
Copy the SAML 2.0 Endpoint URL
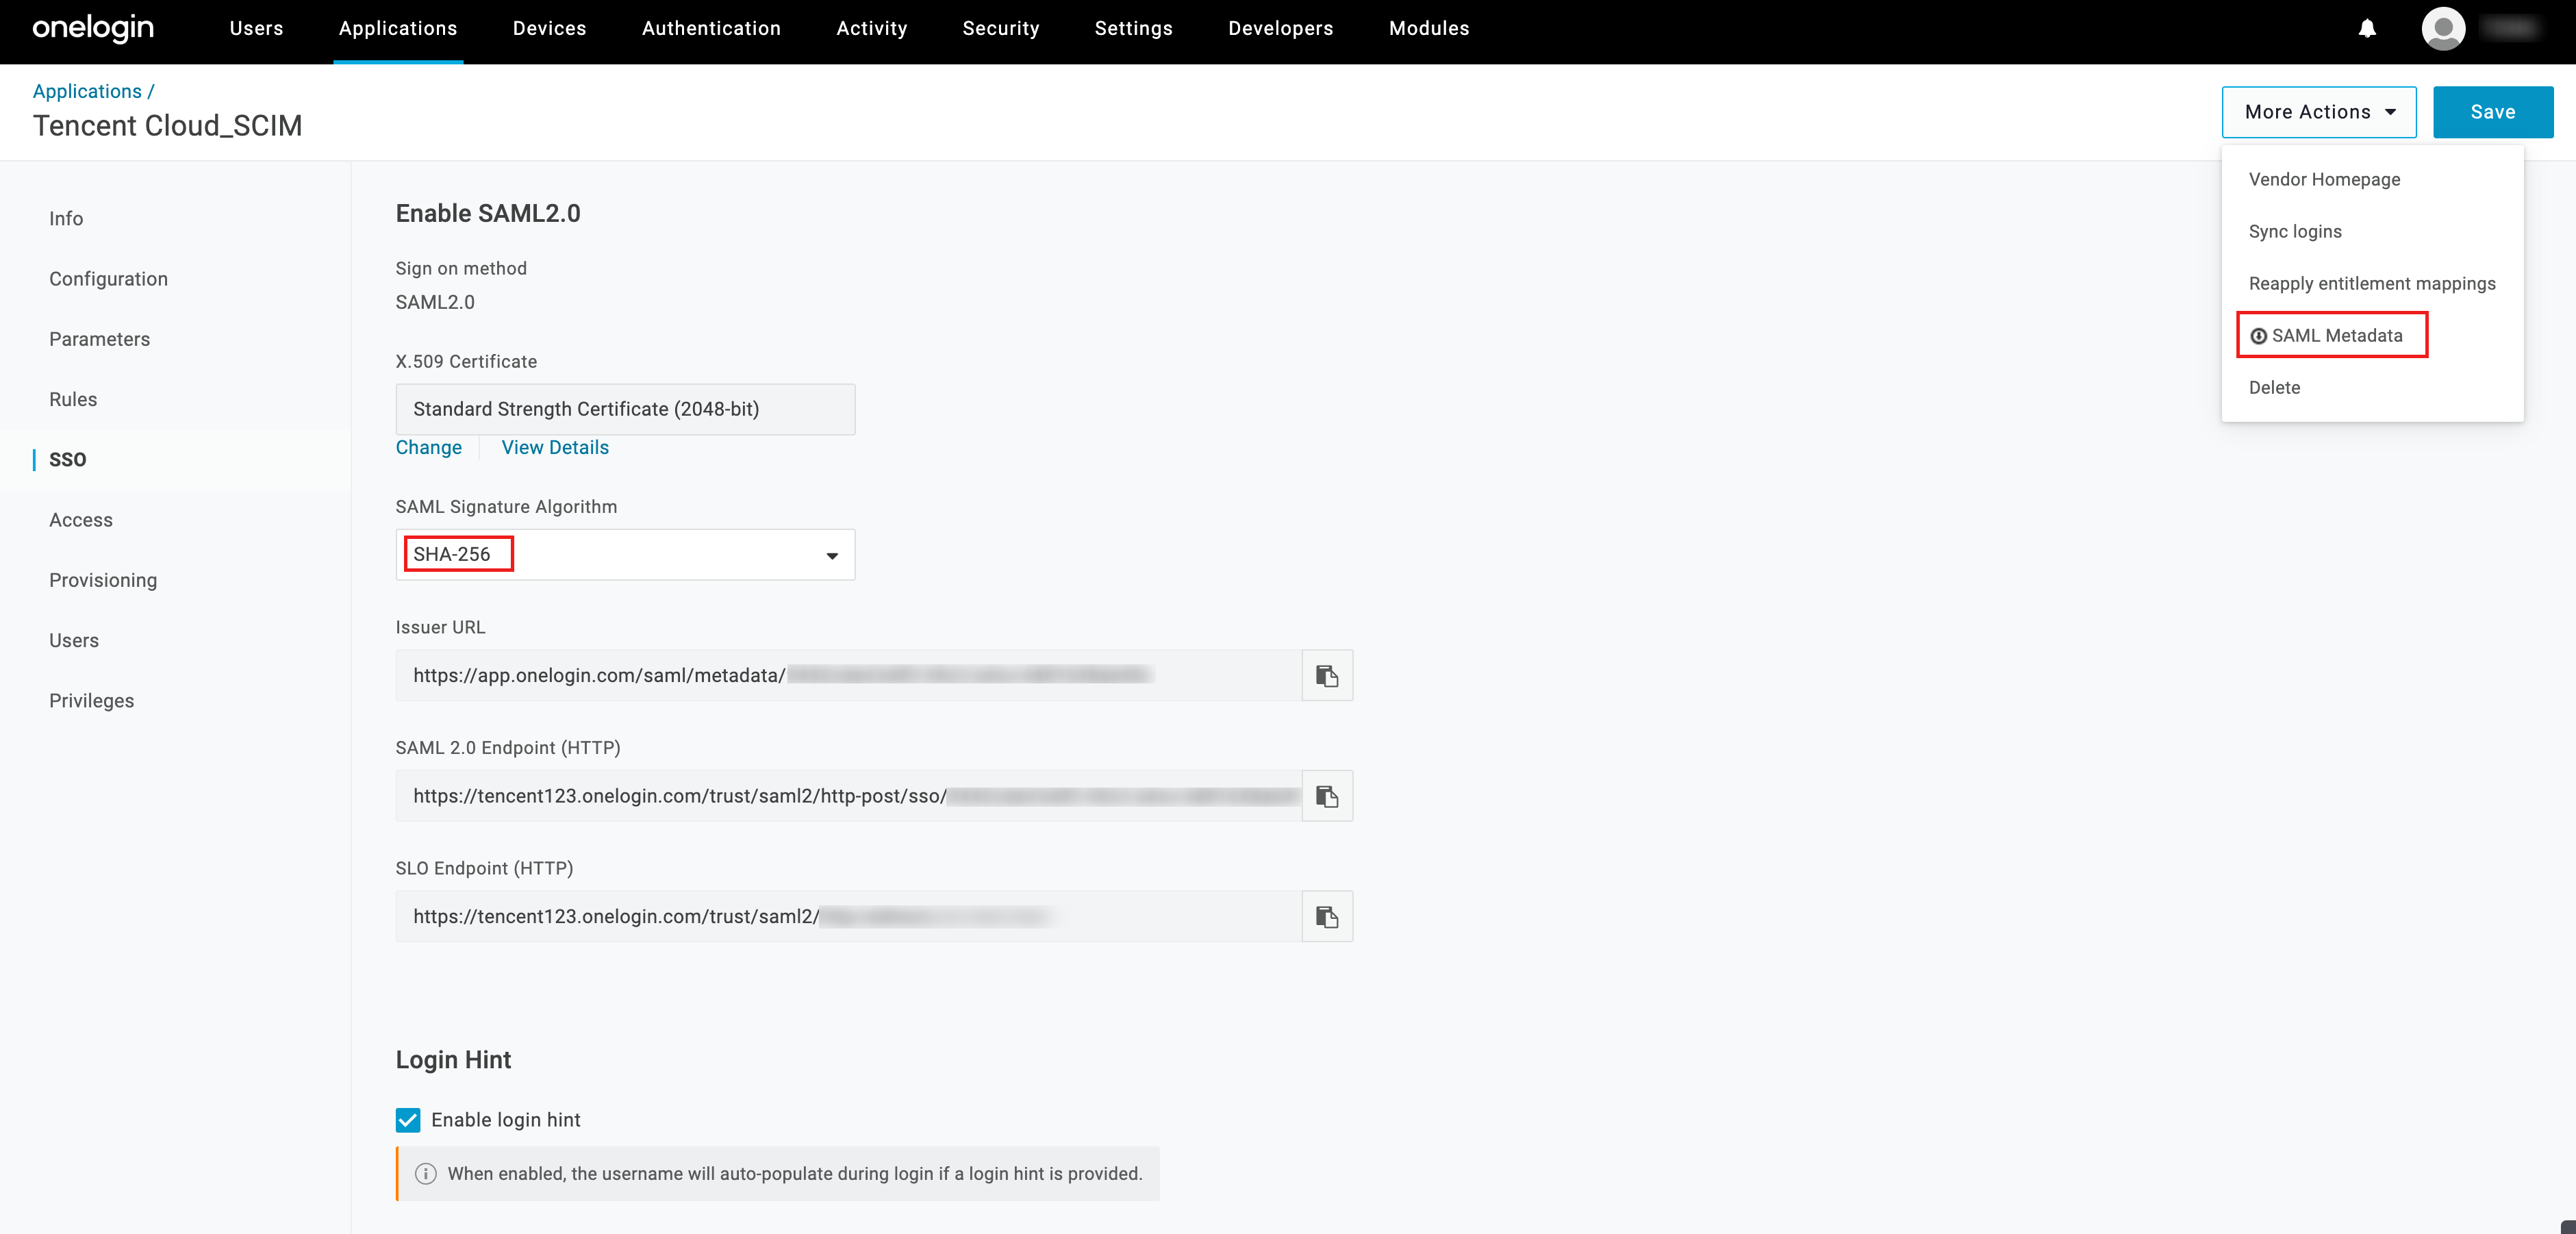tap(1327, 796)
